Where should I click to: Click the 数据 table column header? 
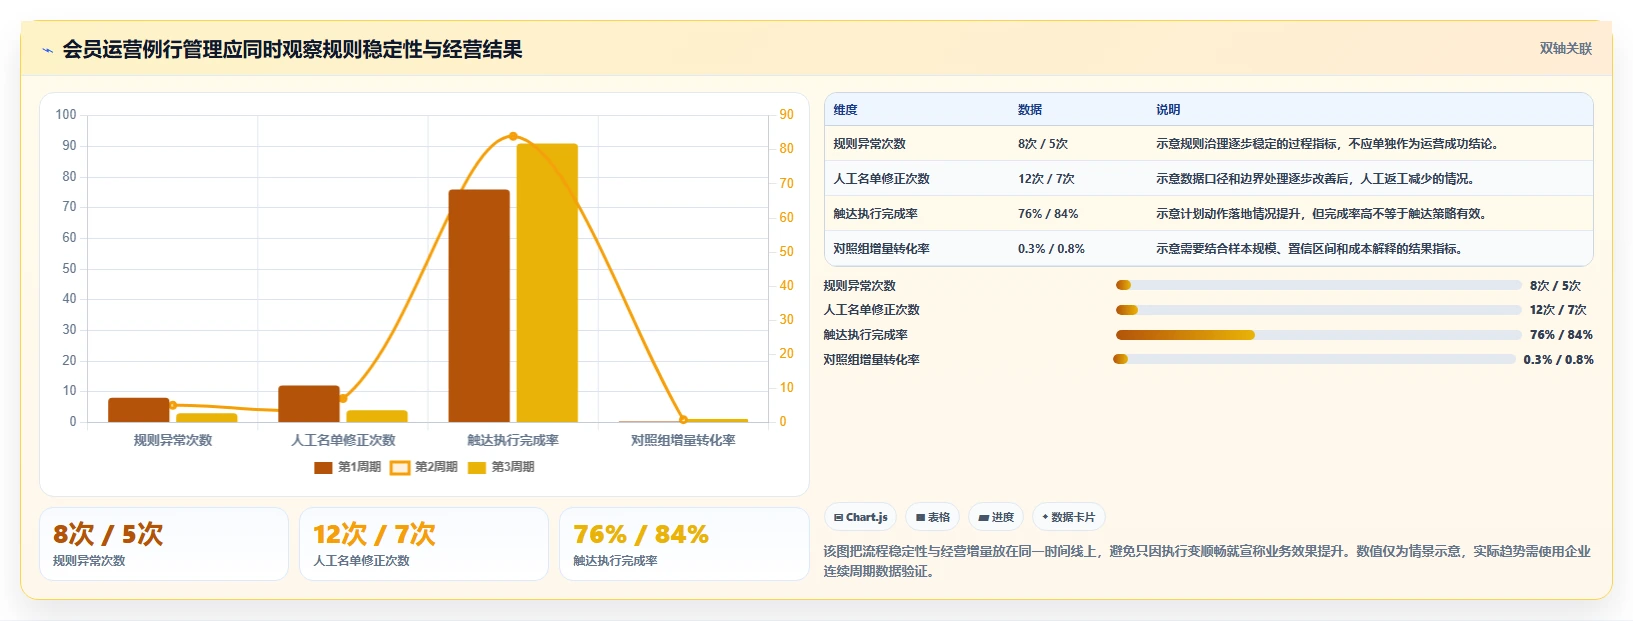tap(1030, 110)
